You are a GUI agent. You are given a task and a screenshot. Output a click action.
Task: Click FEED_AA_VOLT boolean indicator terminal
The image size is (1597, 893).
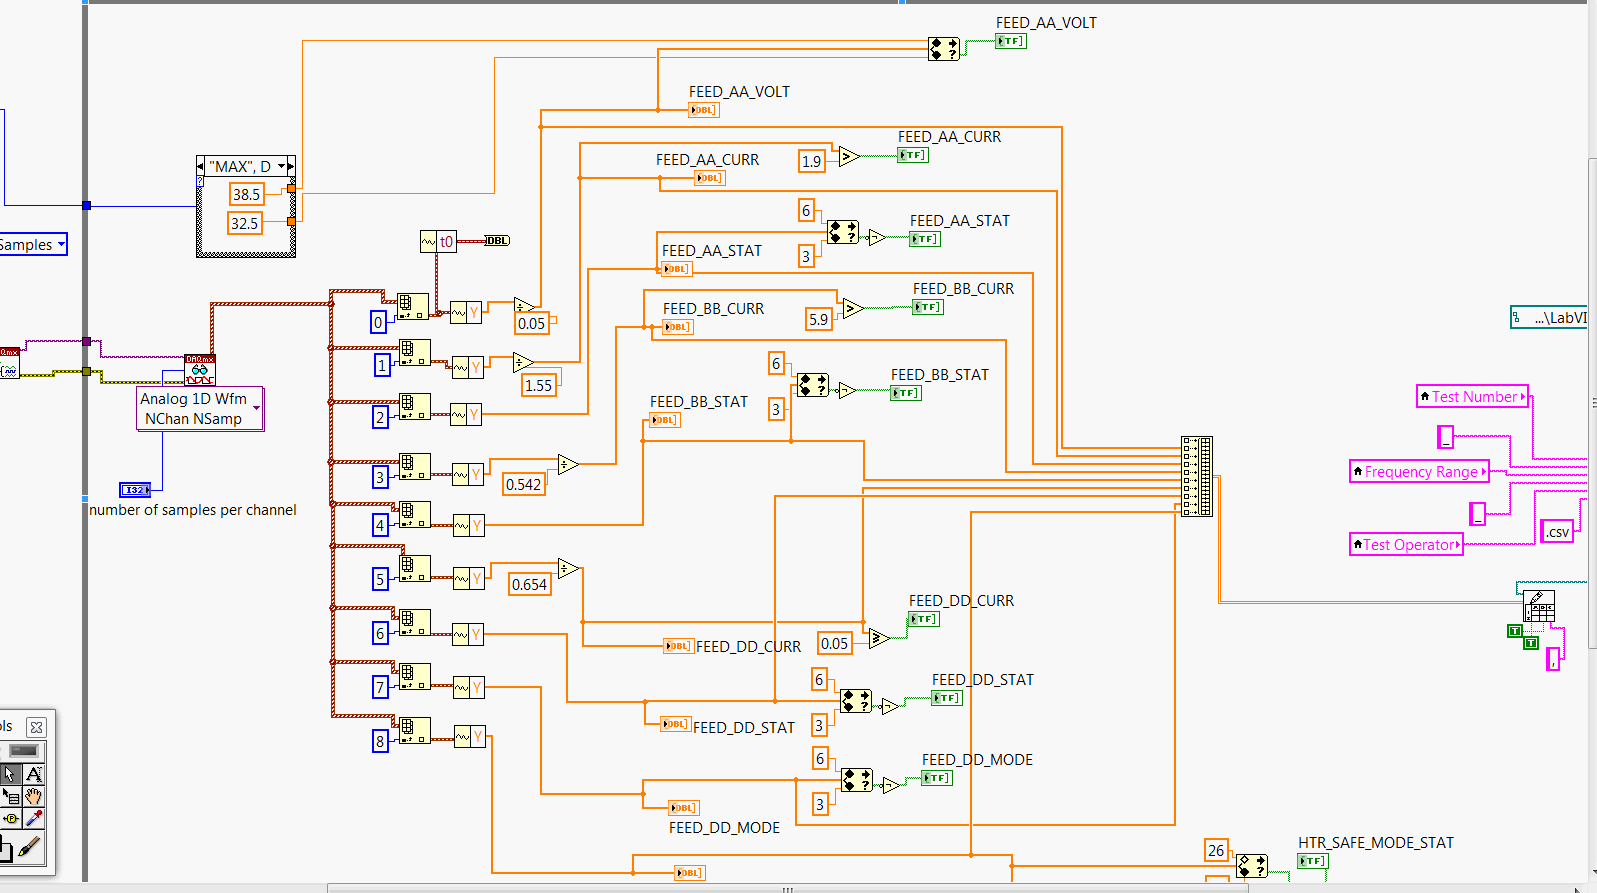point(1011,41)
